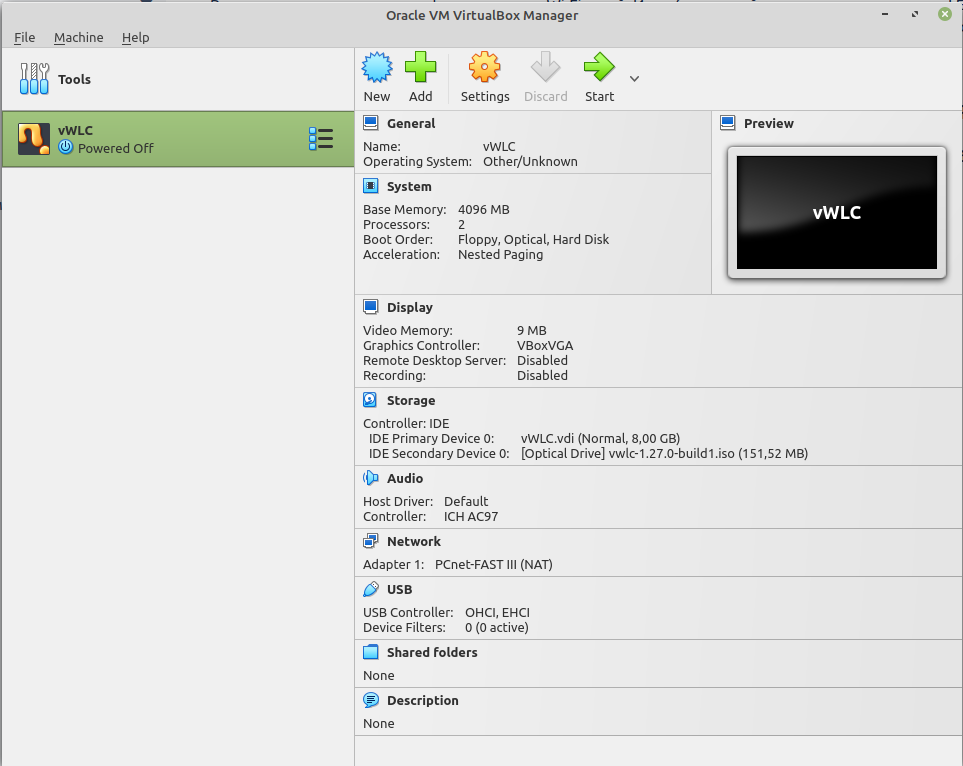Click the Network section icon
This screenshot has height=766, width=963.
coord(370,541)
